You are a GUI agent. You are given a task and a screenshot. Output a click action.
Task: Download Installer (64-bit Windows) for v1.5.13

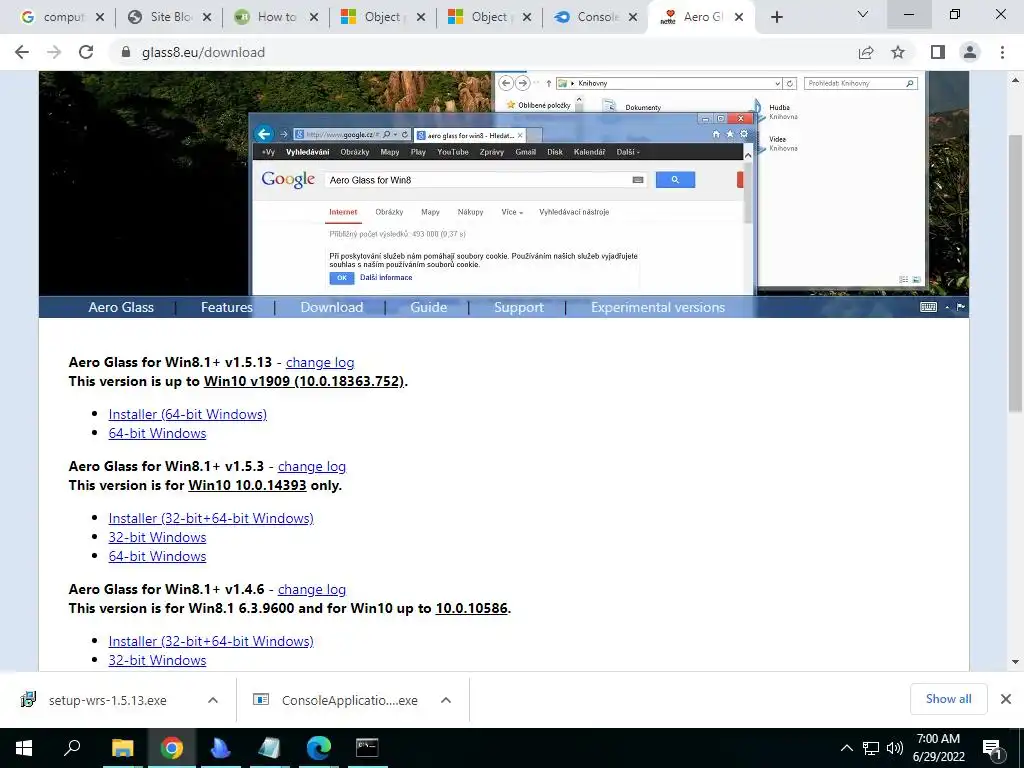tap(187, 414)
